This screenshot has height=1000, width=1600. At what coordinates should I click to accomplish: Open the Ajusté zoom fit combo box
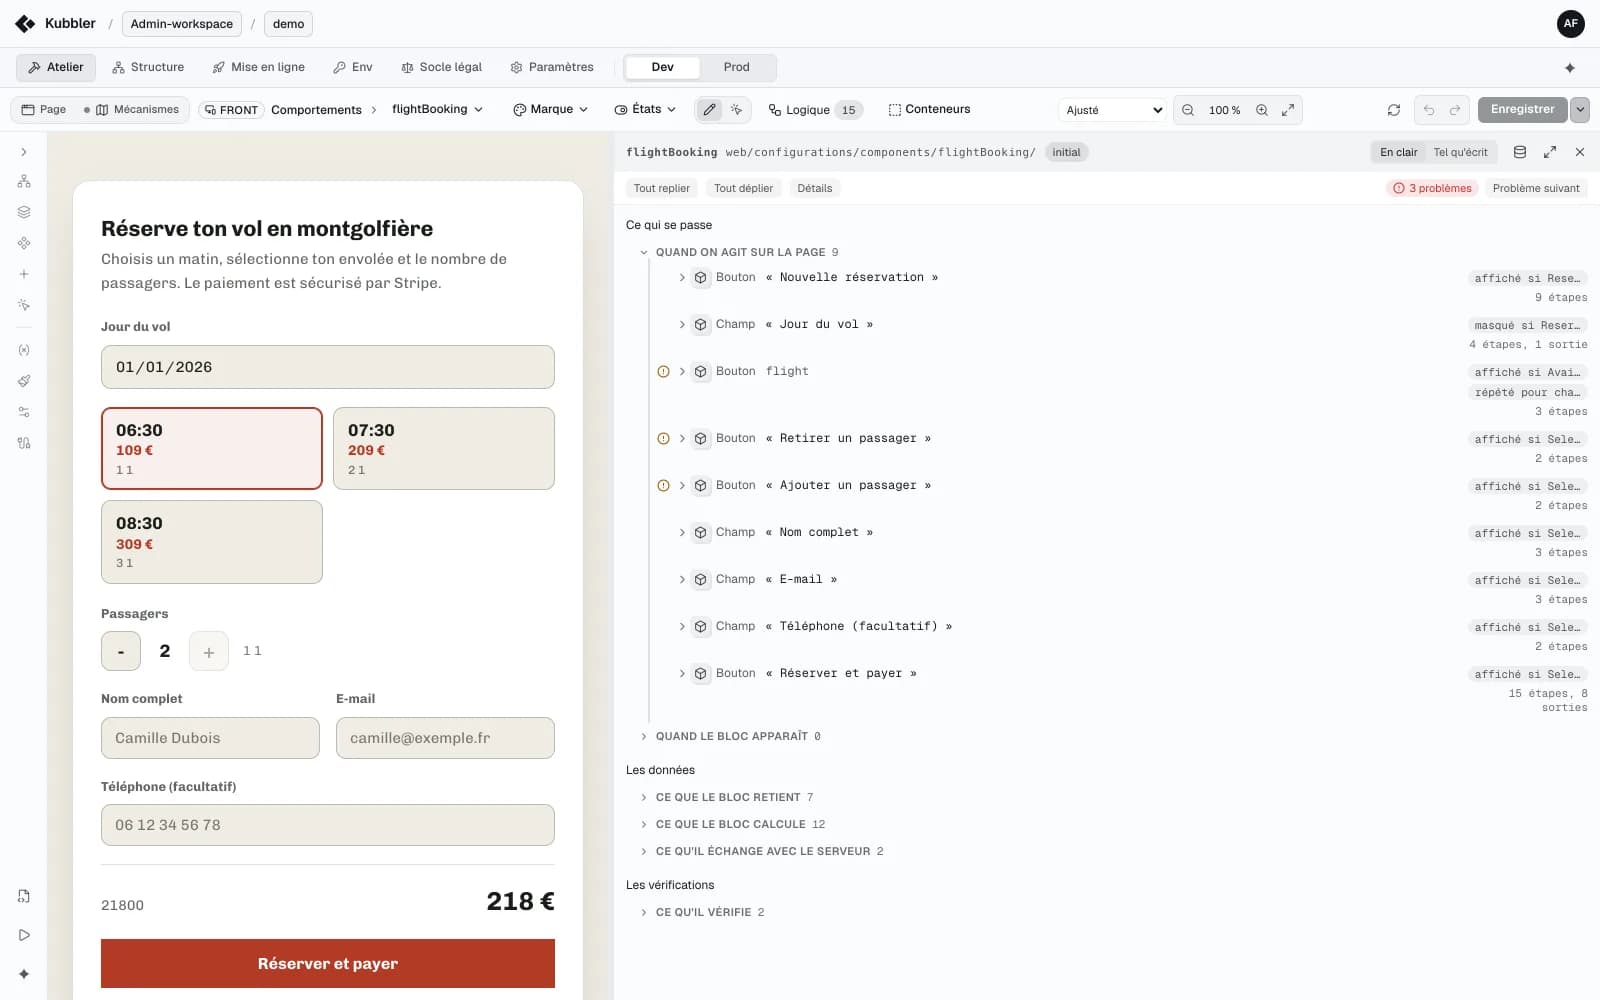1114,110
